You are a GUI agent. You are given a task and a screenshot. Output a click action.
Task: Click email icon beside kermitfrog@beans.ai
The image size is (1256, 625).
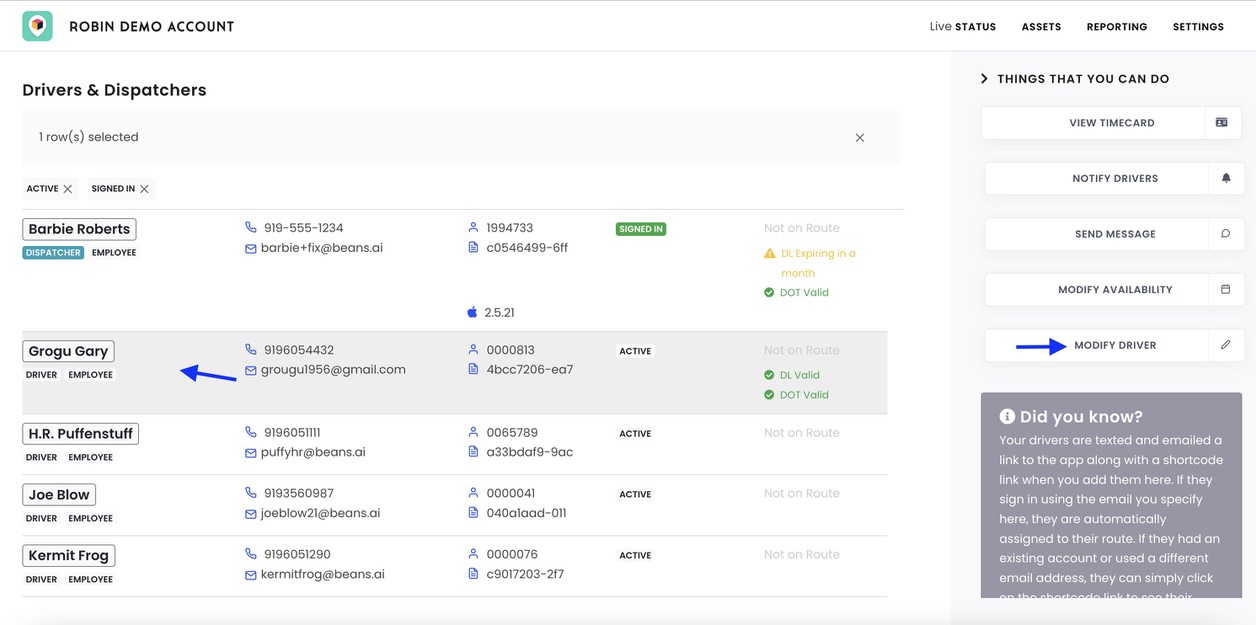(x=251, y=575)
